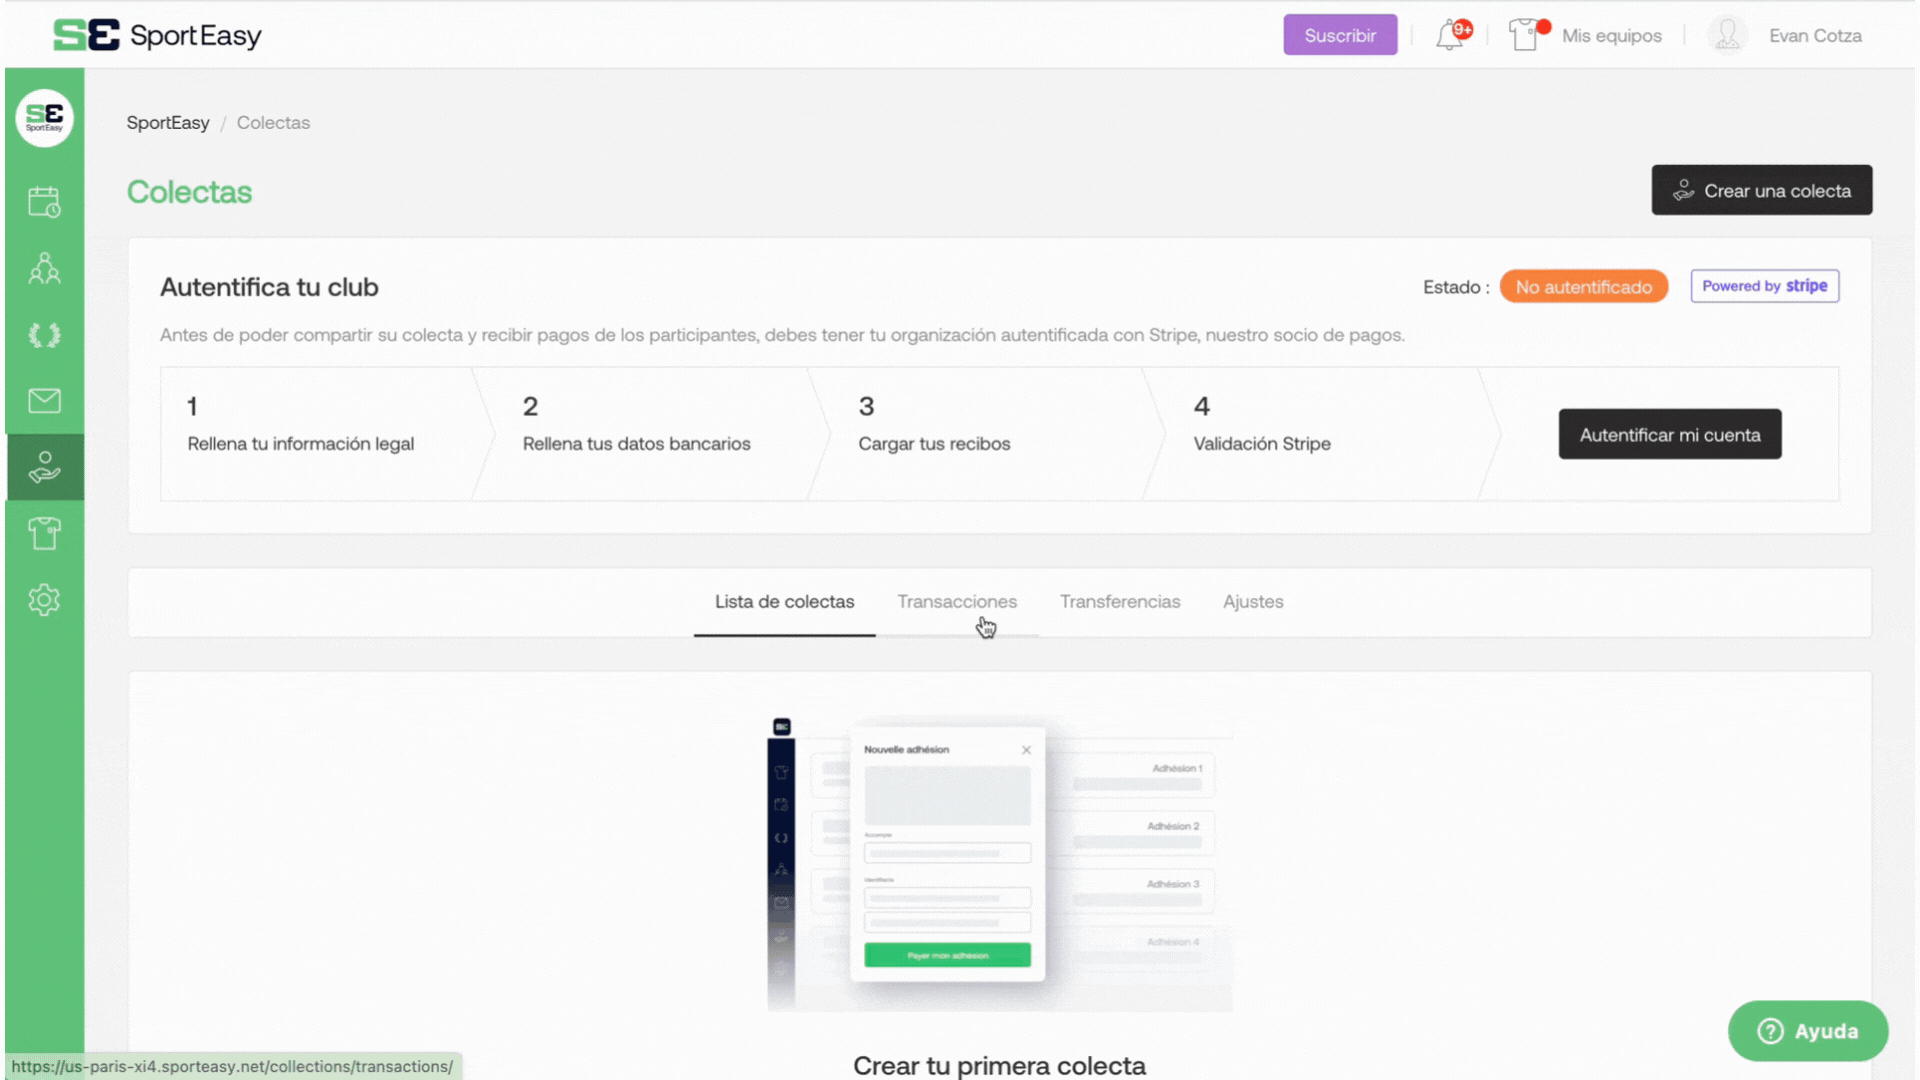Click the Autentifica tu club heading
This screenshot has height=1080, width=1920.
pyautogui.click(x=269, y=287)
